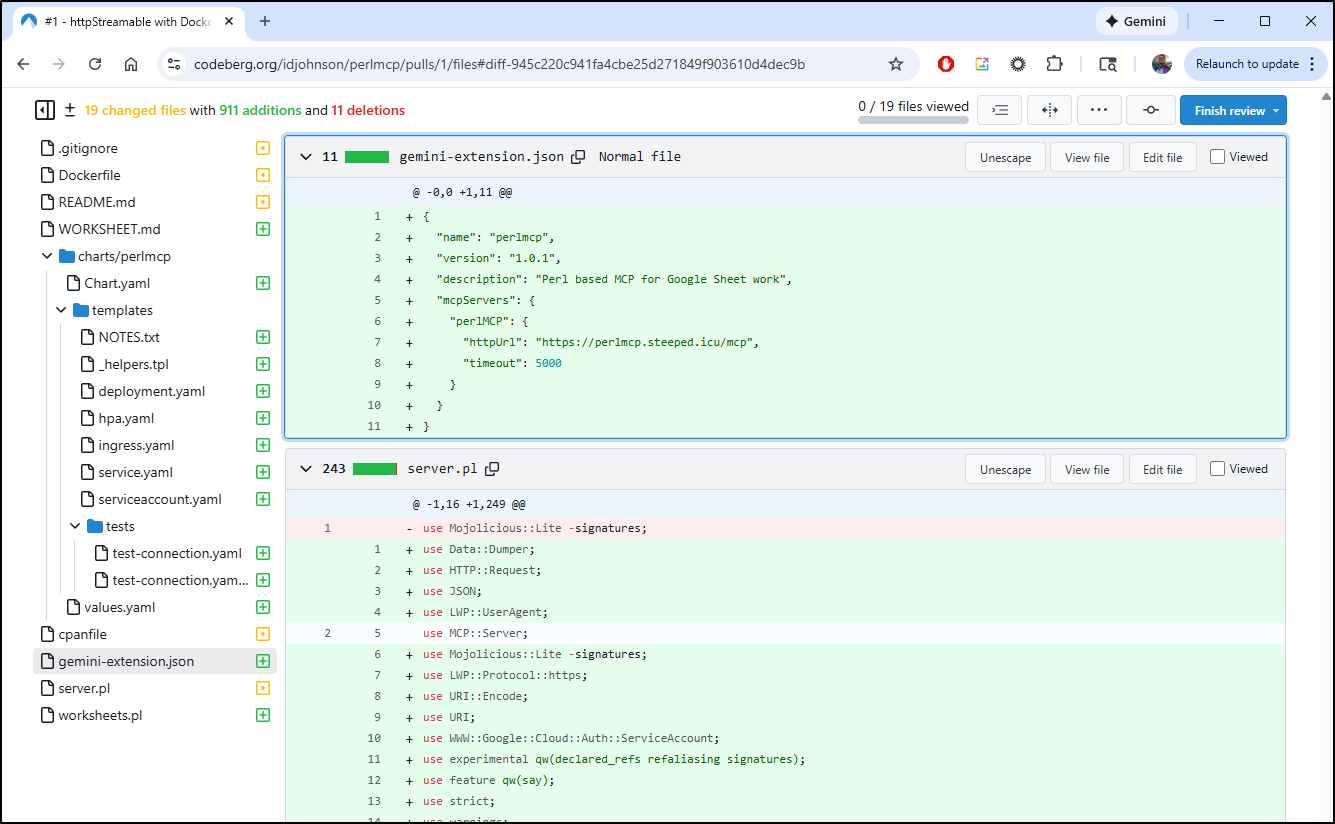Bookmark this page with star icon

[x=896, y=64]
